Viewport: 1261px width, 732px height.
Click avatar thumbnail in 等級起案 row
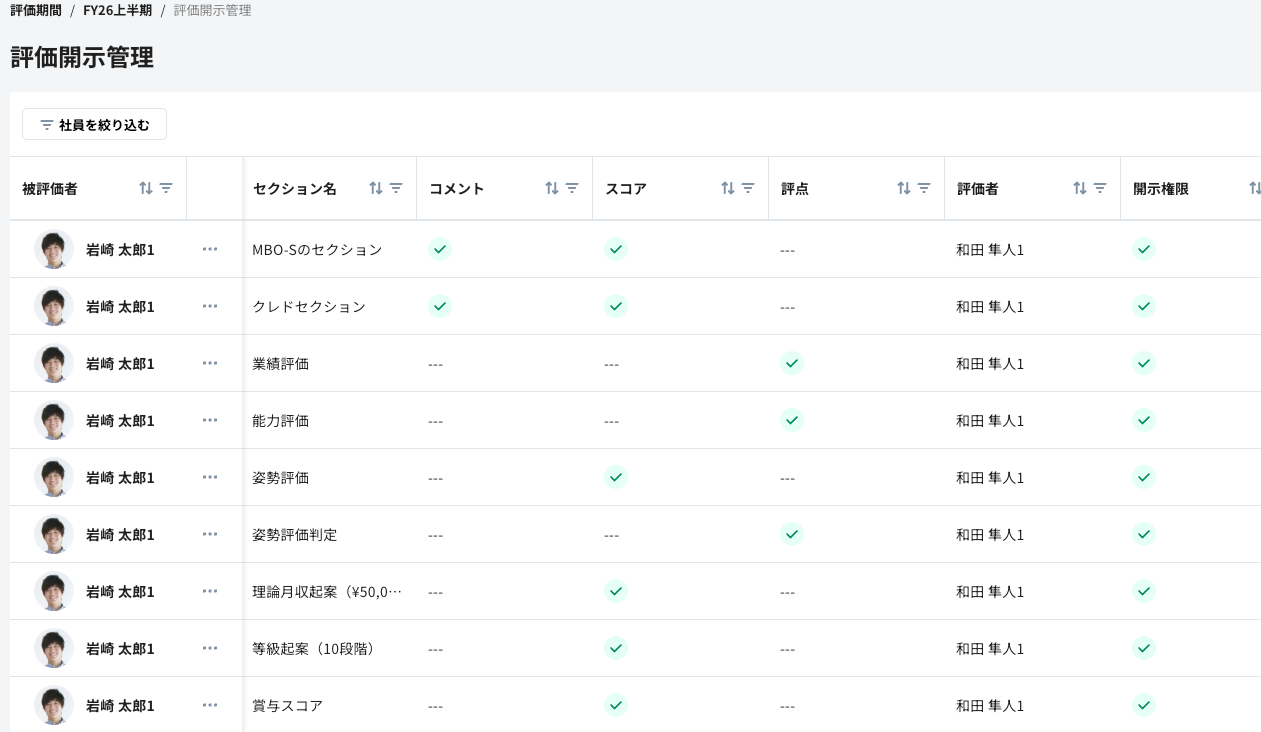coord(54,648)
